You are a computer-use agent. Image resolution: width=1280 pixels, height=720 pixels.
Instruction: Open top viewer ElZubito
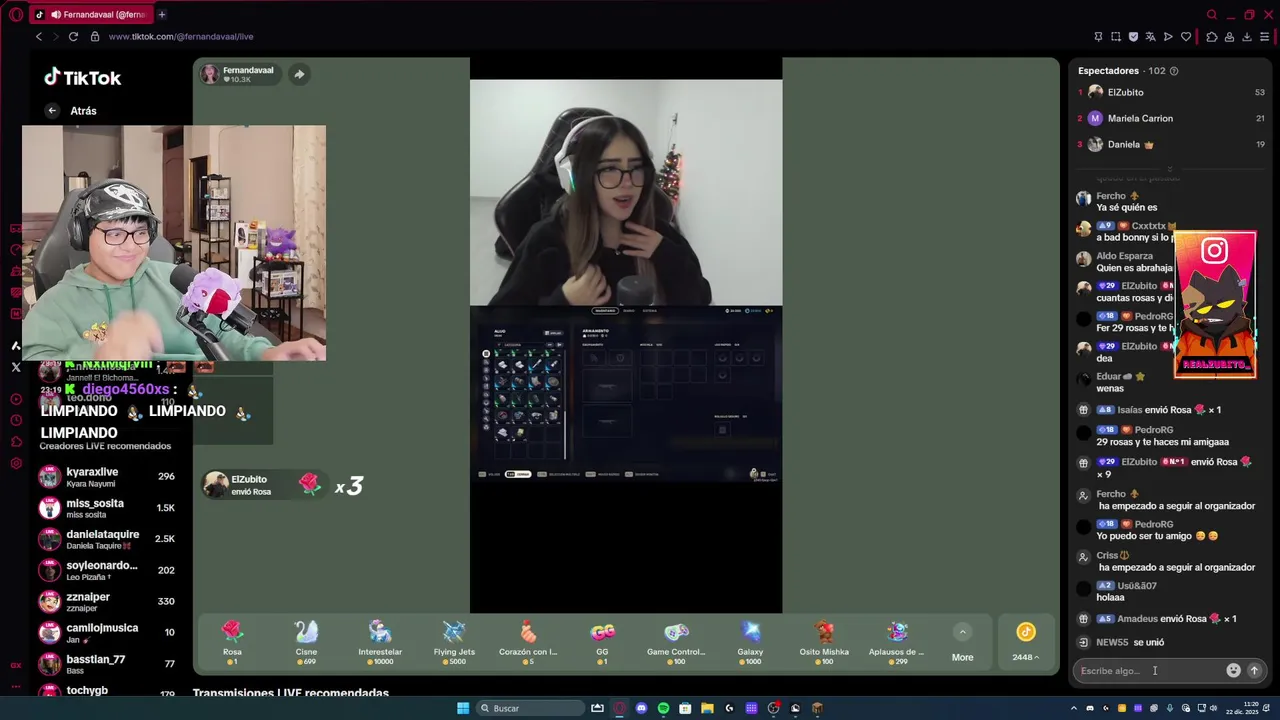click(x=1170, y=92)
